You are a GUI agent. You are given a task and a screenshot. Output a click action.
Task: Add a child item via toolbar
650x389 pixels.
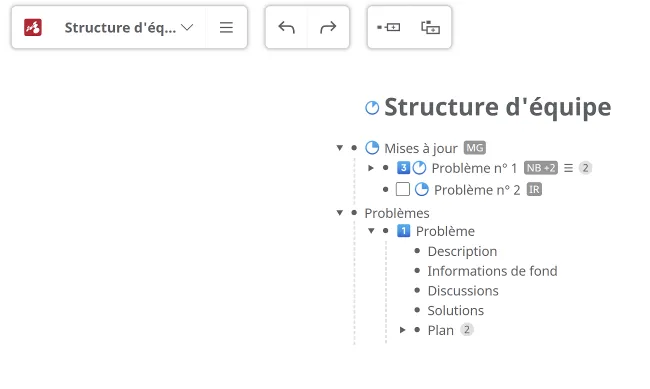[x=430, y=28]
